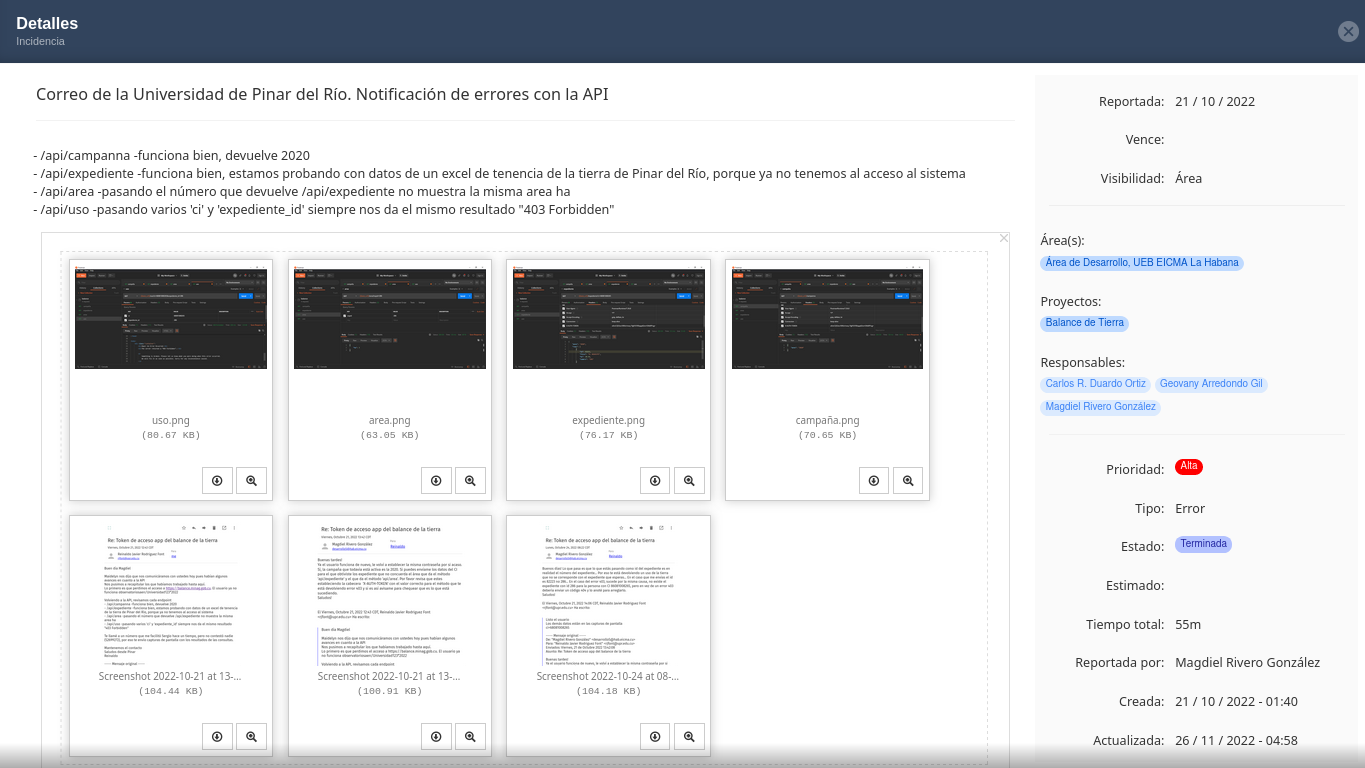Magnify the expediente.png image
Screen dimensions: 1365x768
pyautogui.click(x=689, y=481)
